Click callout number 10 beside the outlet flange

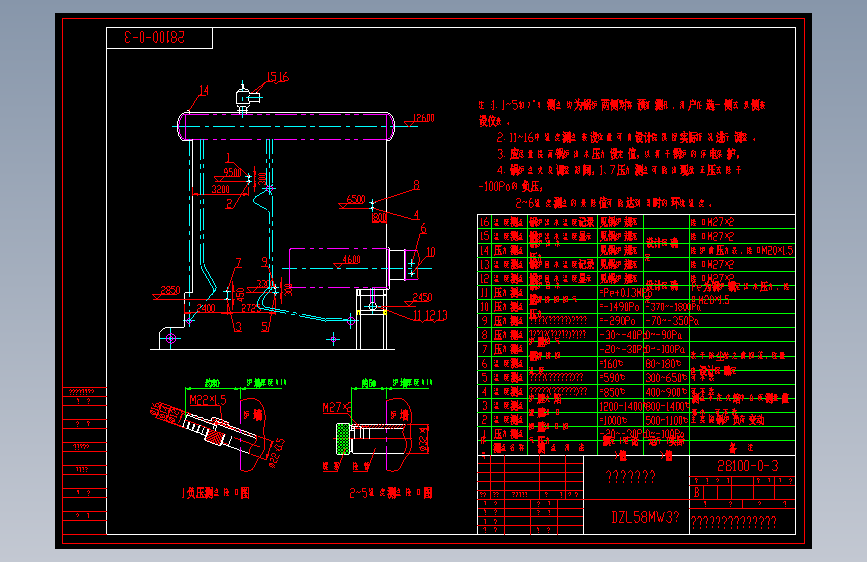(431, 252)
